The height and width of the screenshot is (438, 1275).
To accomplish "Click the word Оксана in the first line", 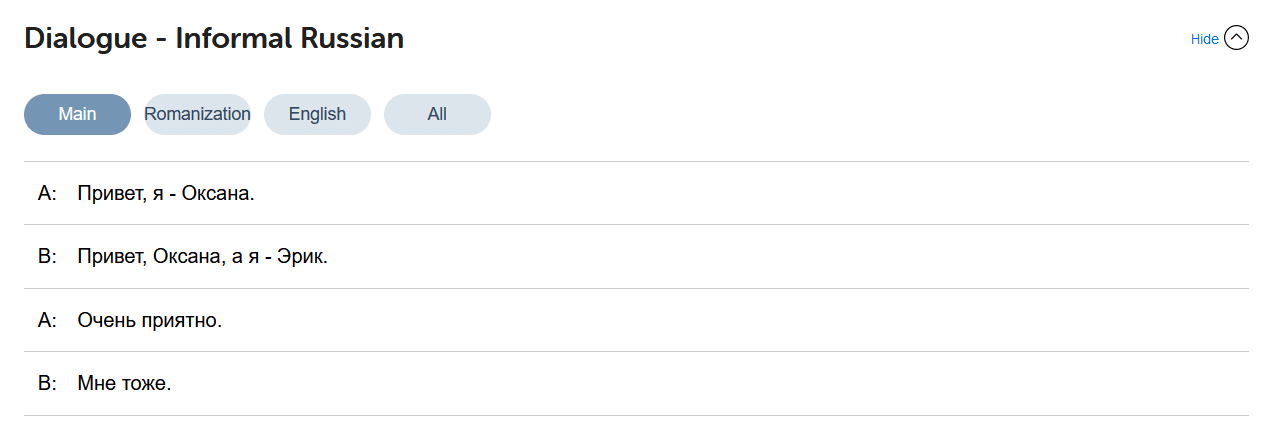I will [217, 193].
